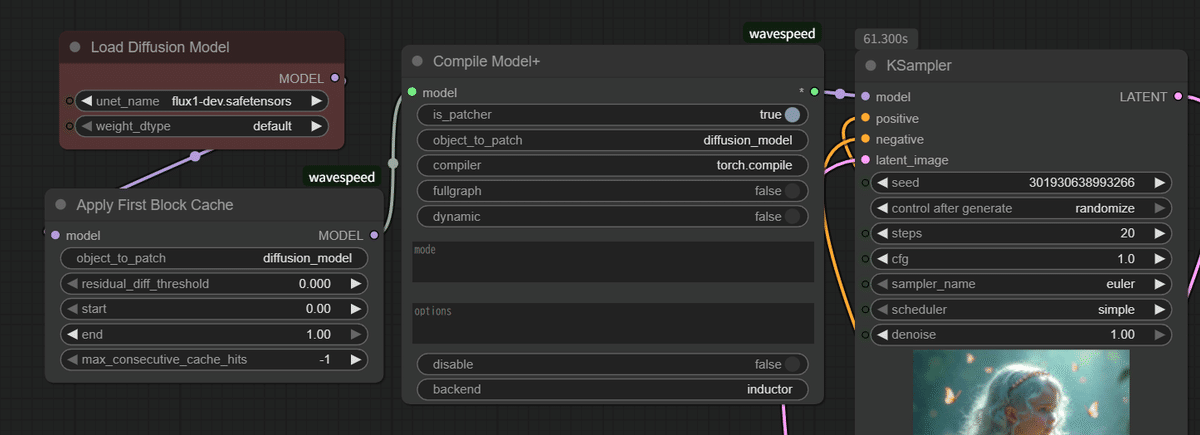Viewport: 1200px width, 435px height.
Task: Toggle the disable option in Compile Model+
Action: click(792, 365)
